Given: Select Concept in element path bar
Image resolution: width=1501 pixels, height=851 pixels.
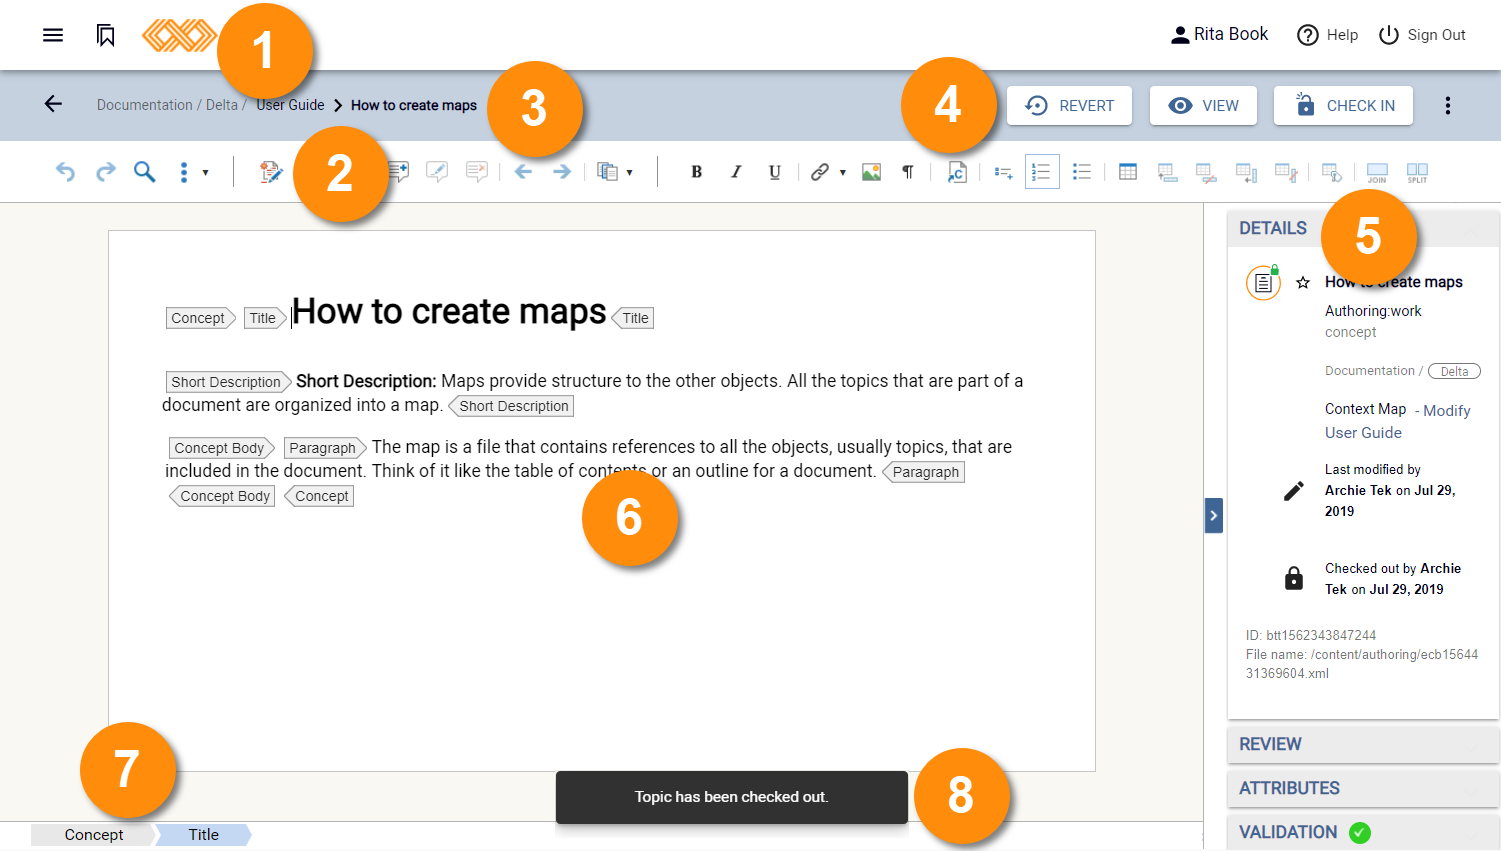Looking at the screenshot, I should 94,835.
